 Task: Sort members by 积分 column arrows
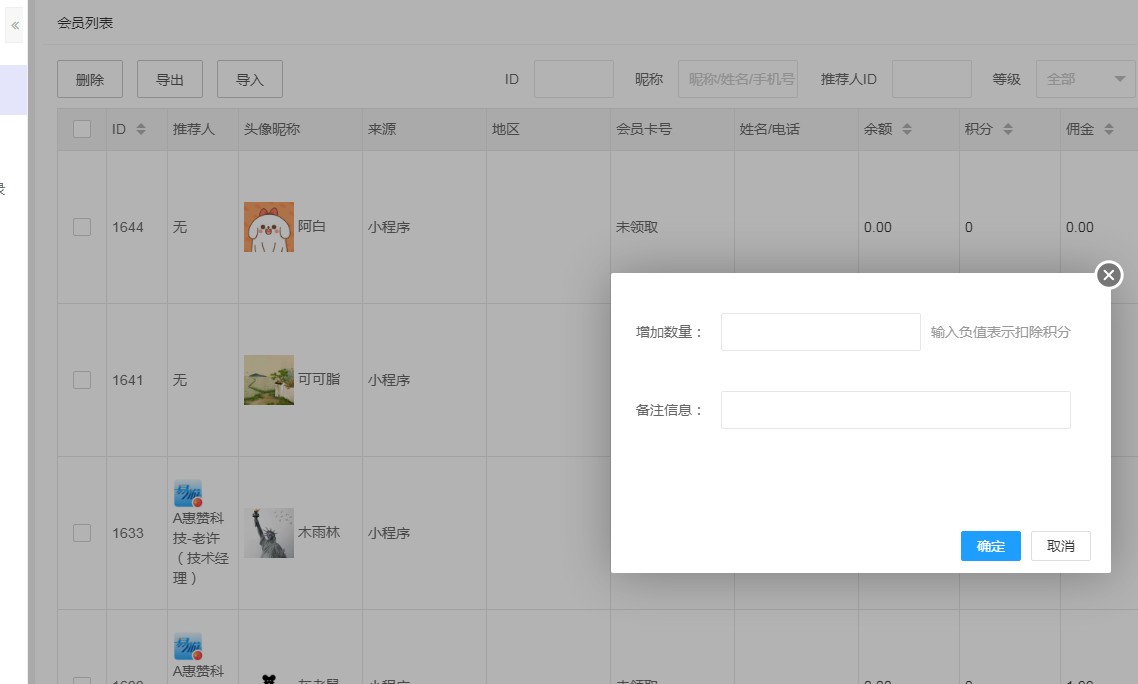(1007, 129)
